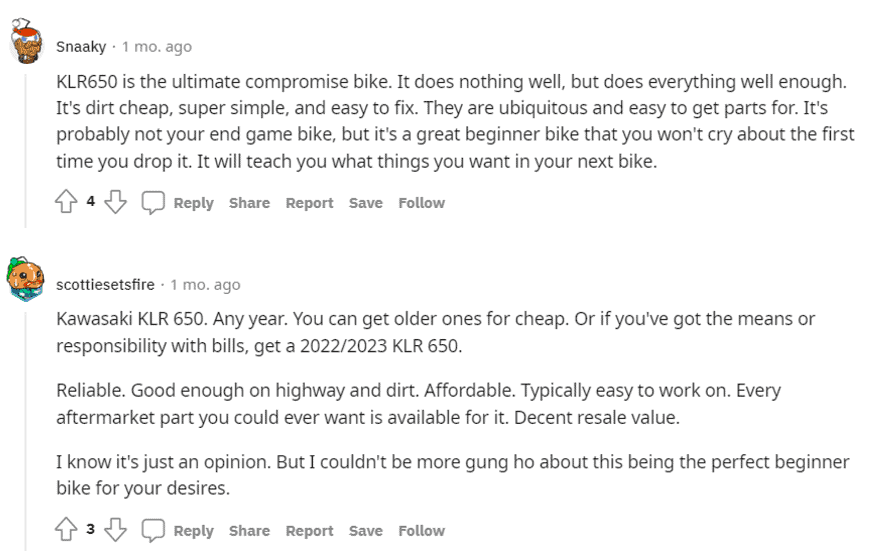Open Snaaky's user profile link

(x=81, y=47)
